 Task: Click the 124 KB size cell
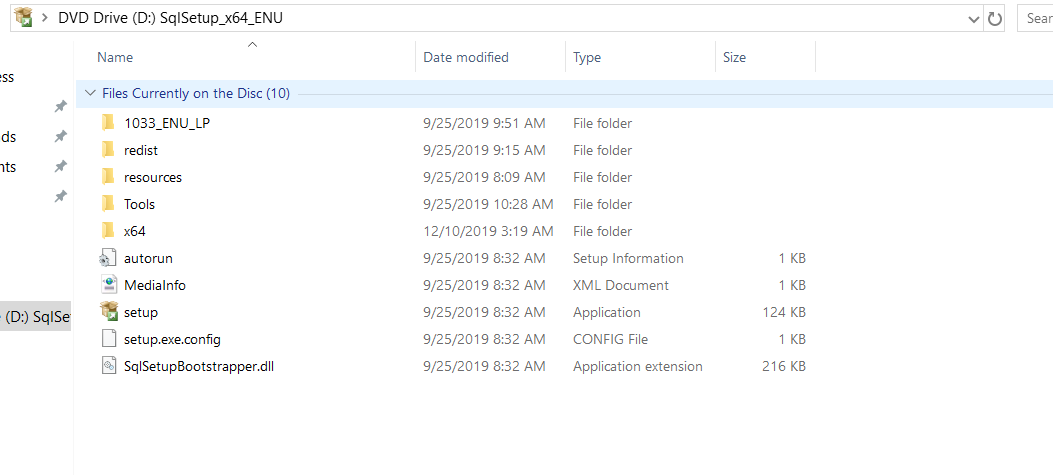[x=784, y=312]
